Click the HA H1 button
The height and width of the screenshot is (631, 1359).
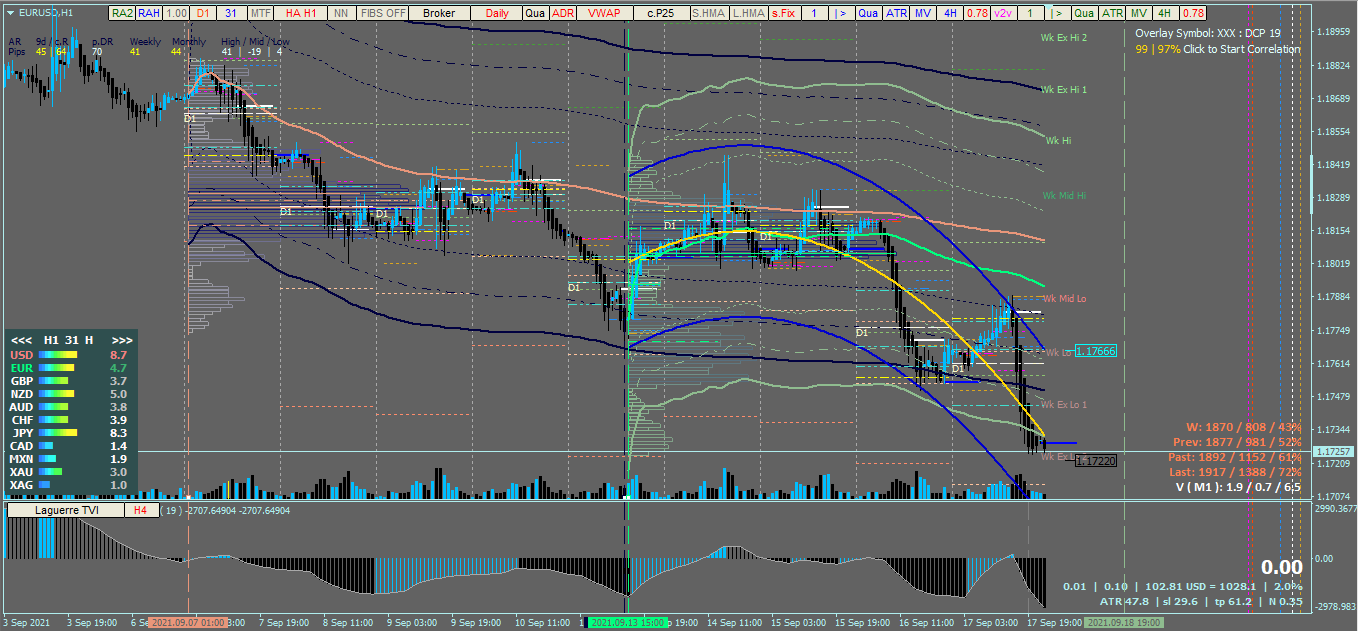[301, 13]
